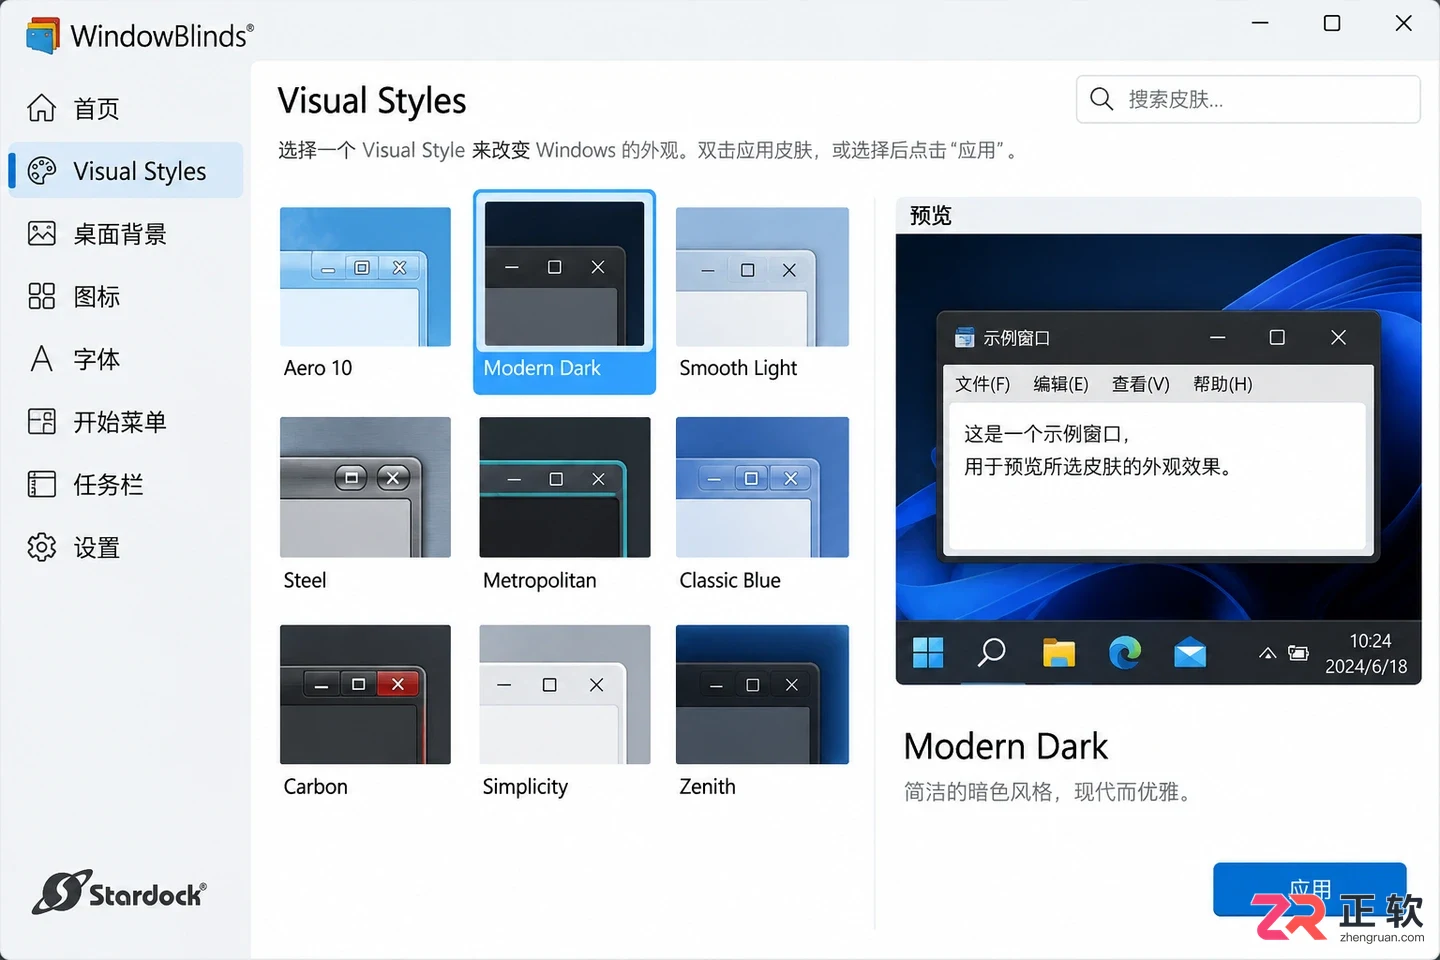Click the gear icon beside 设置
Viewport: 1440px width, 960px height.
pyautogui.click(x=42, y=547)
